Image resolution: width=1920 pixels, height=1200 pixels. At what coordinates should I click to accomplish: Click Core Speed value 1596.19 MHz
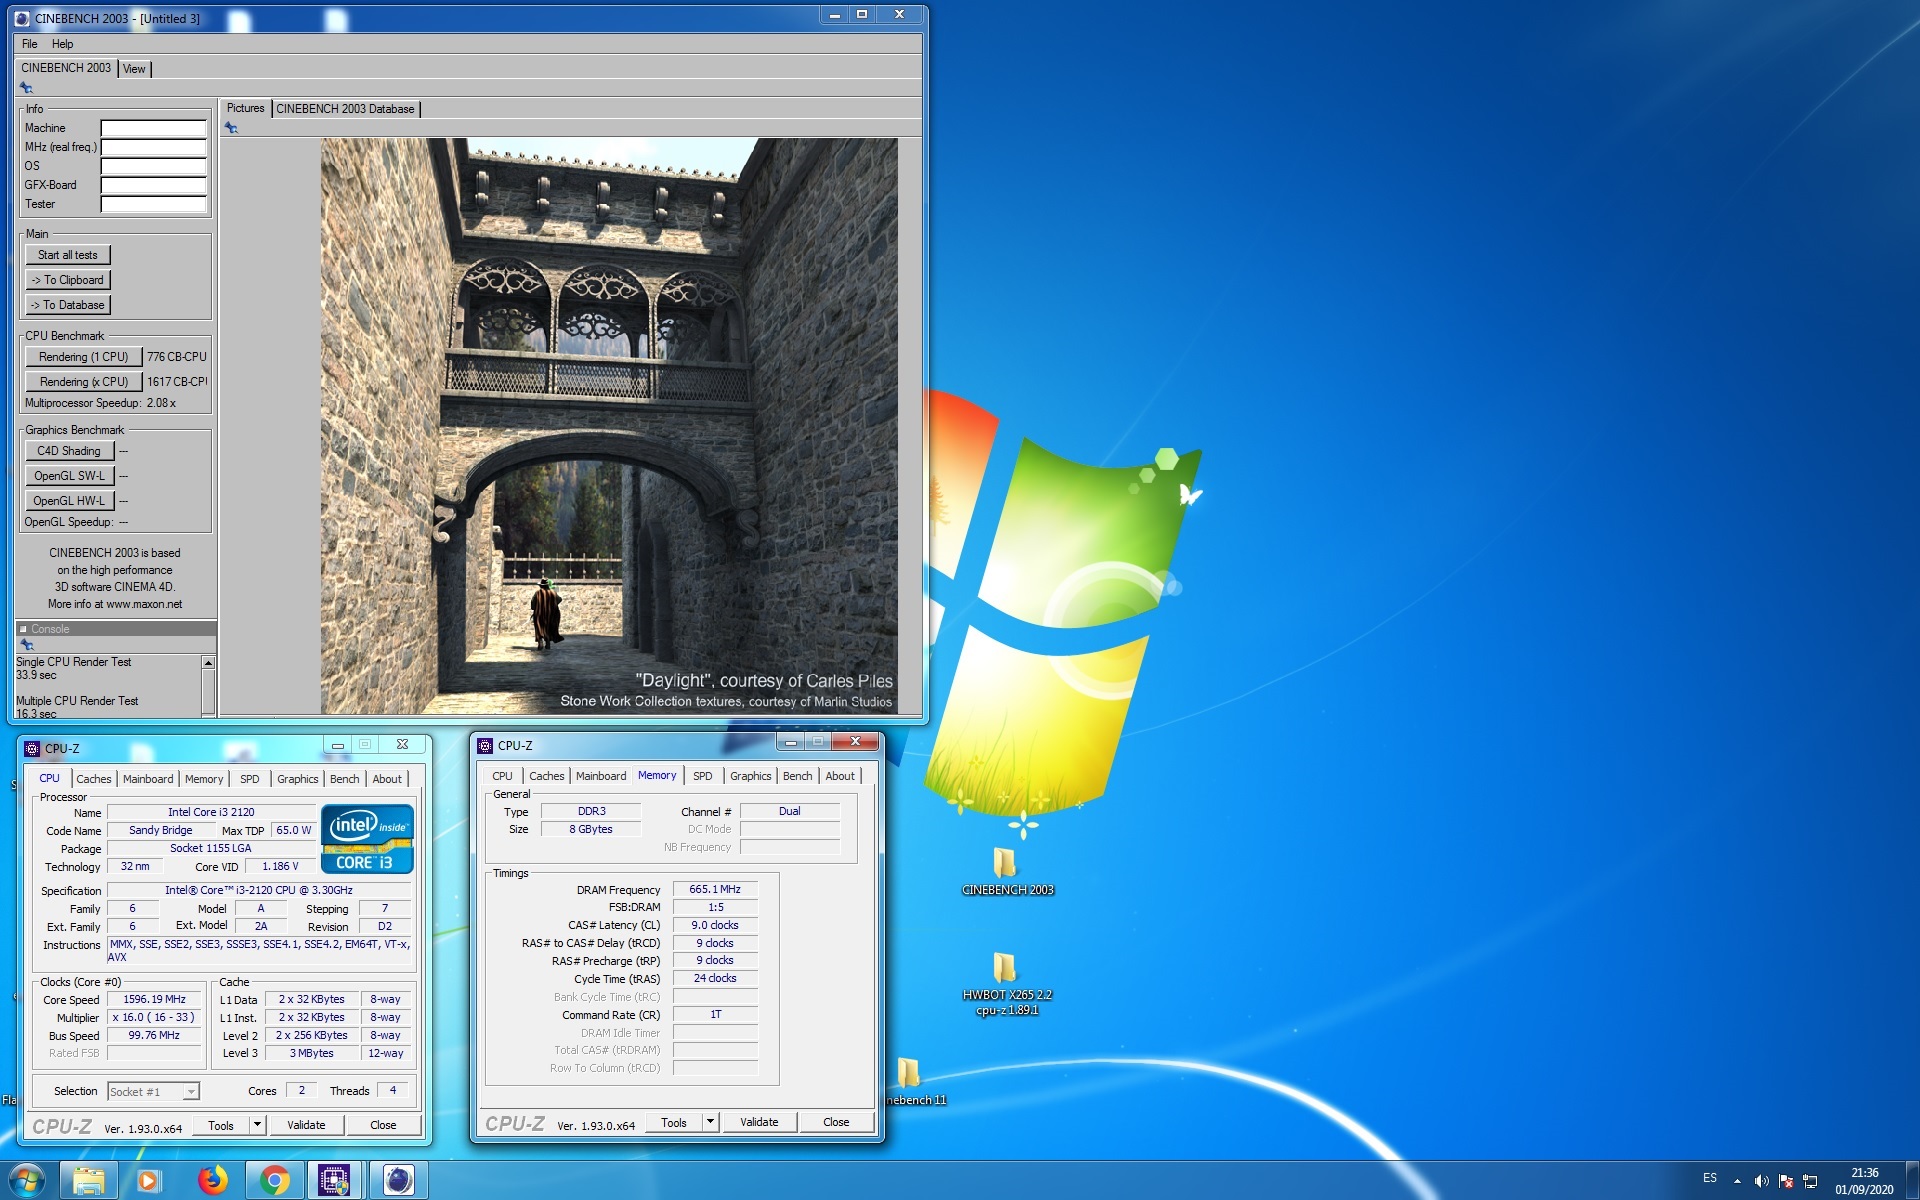point(155,999)
